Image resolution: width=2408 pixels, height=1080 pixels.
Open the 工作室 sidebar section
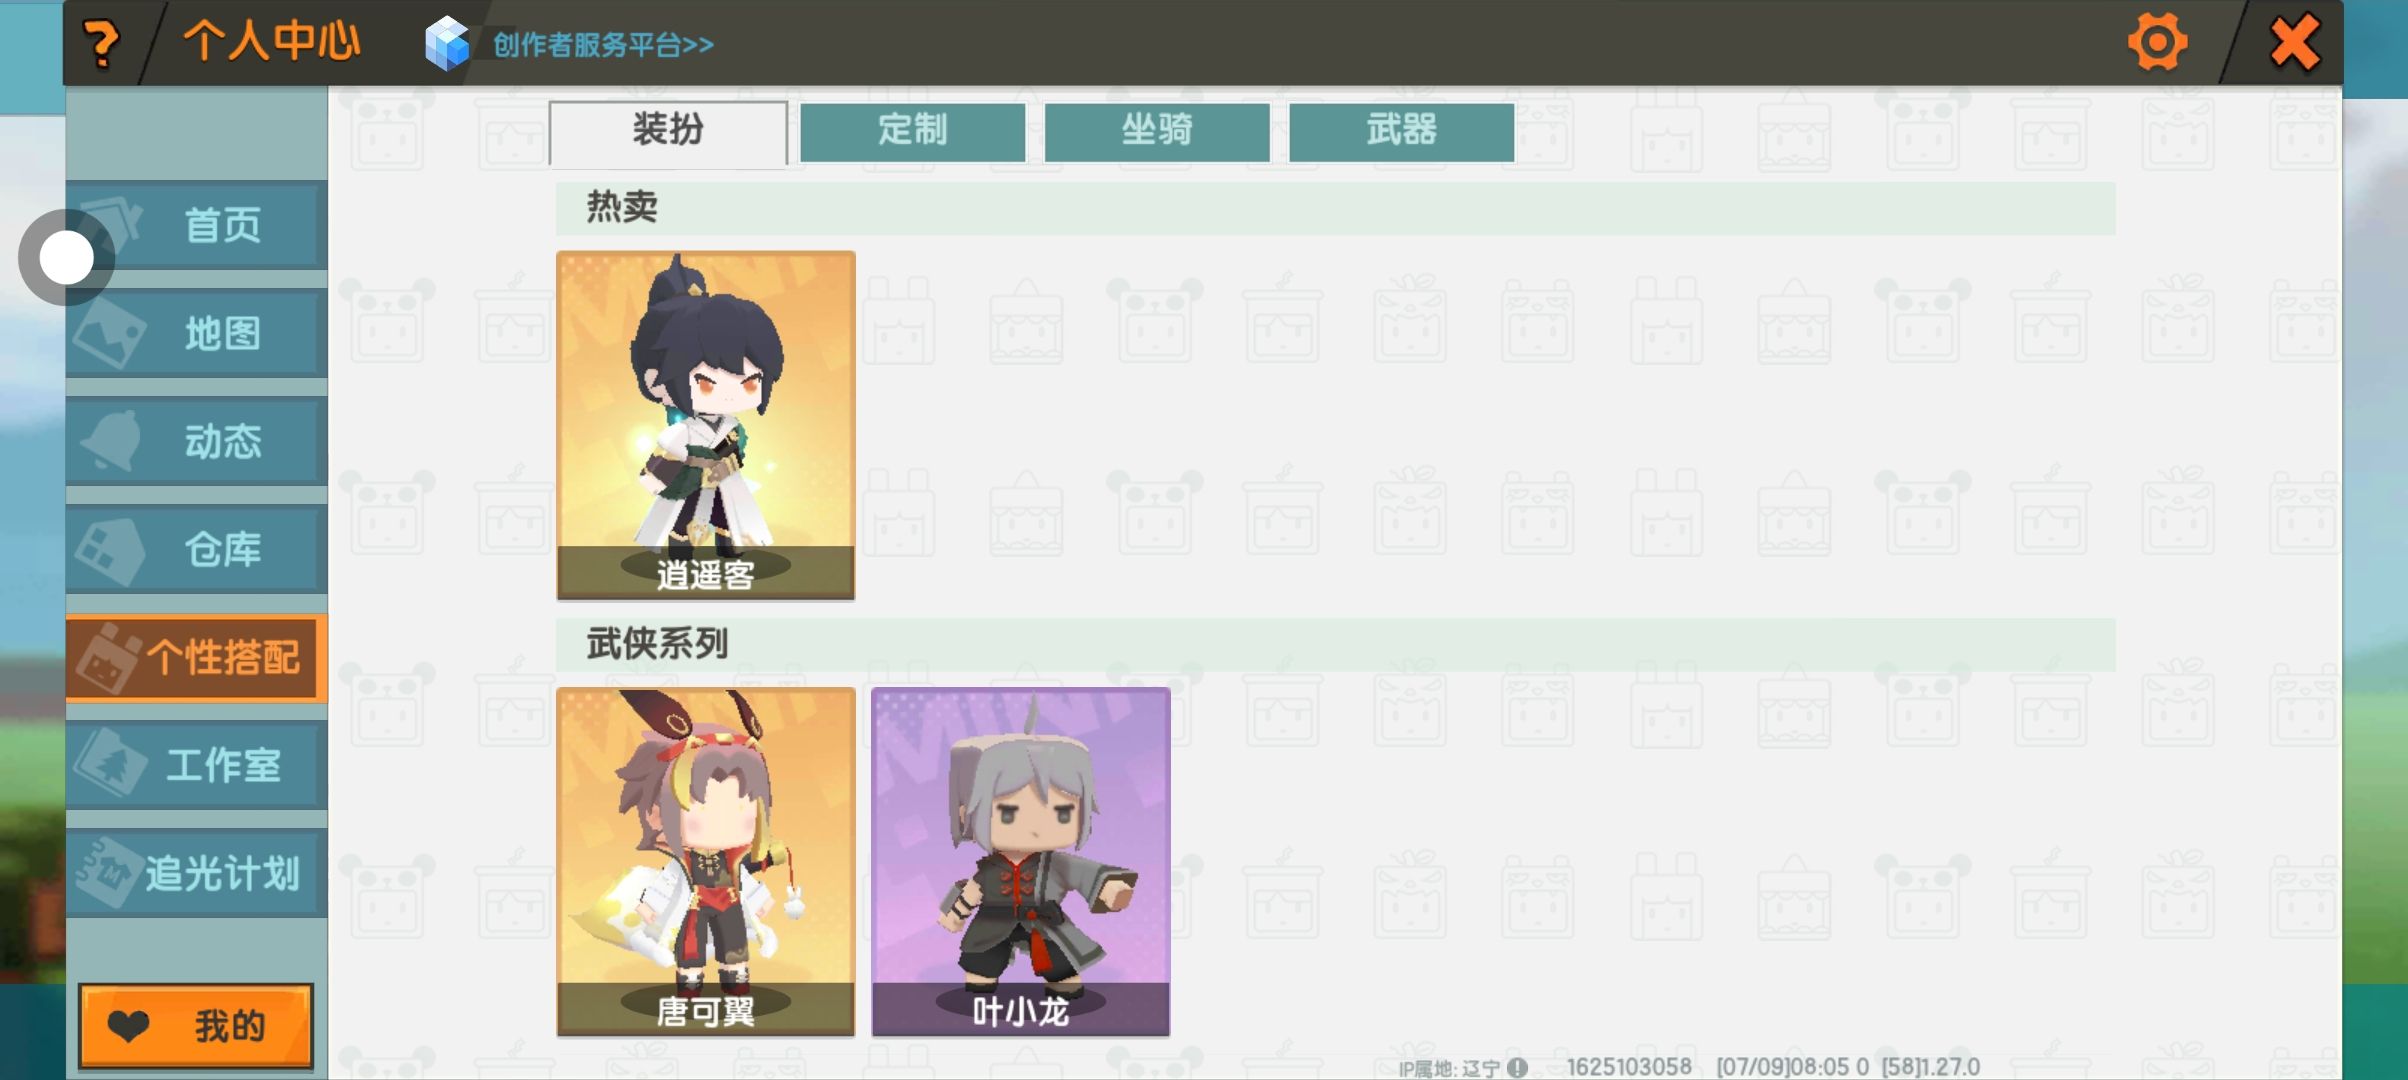[197, 765]
